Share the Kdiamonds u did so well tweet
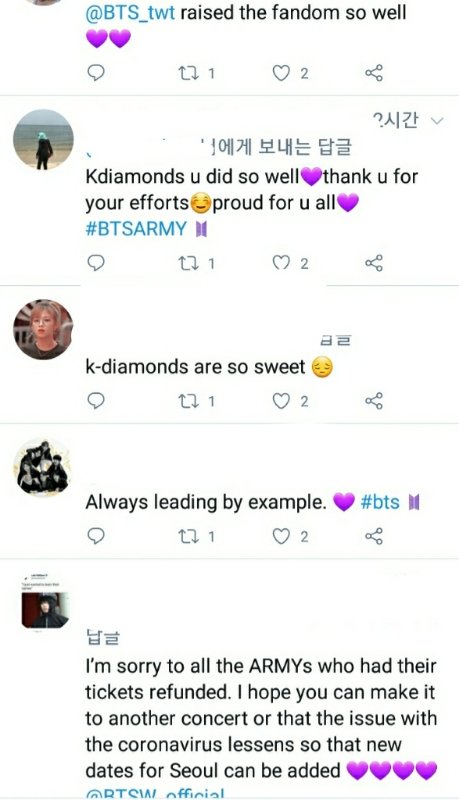The width and height of the screenshot is (459, 800). (374, 263)
